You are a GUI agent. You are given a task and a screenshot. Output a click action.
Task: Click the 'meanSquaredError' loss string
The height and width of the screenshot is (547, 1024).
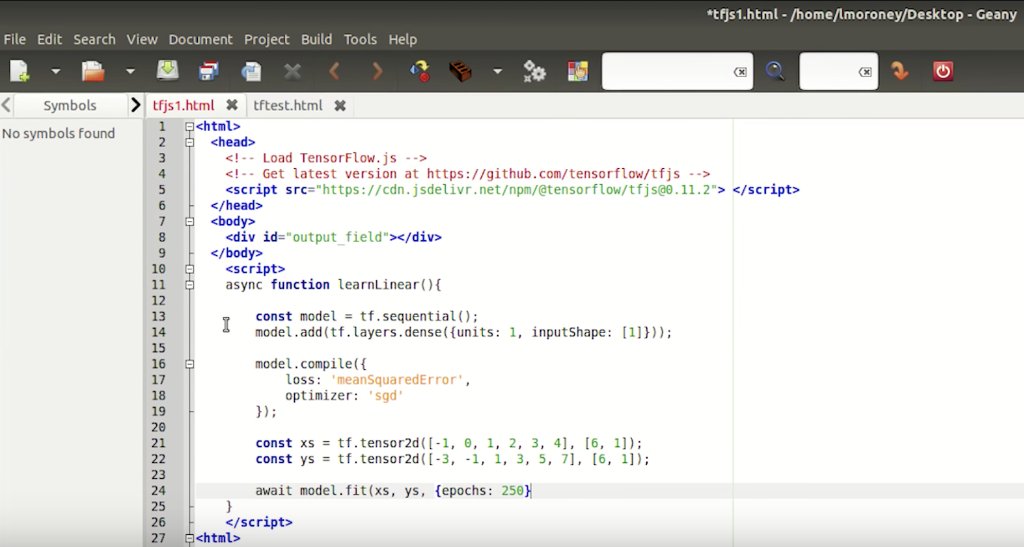[x=398, y=380]
